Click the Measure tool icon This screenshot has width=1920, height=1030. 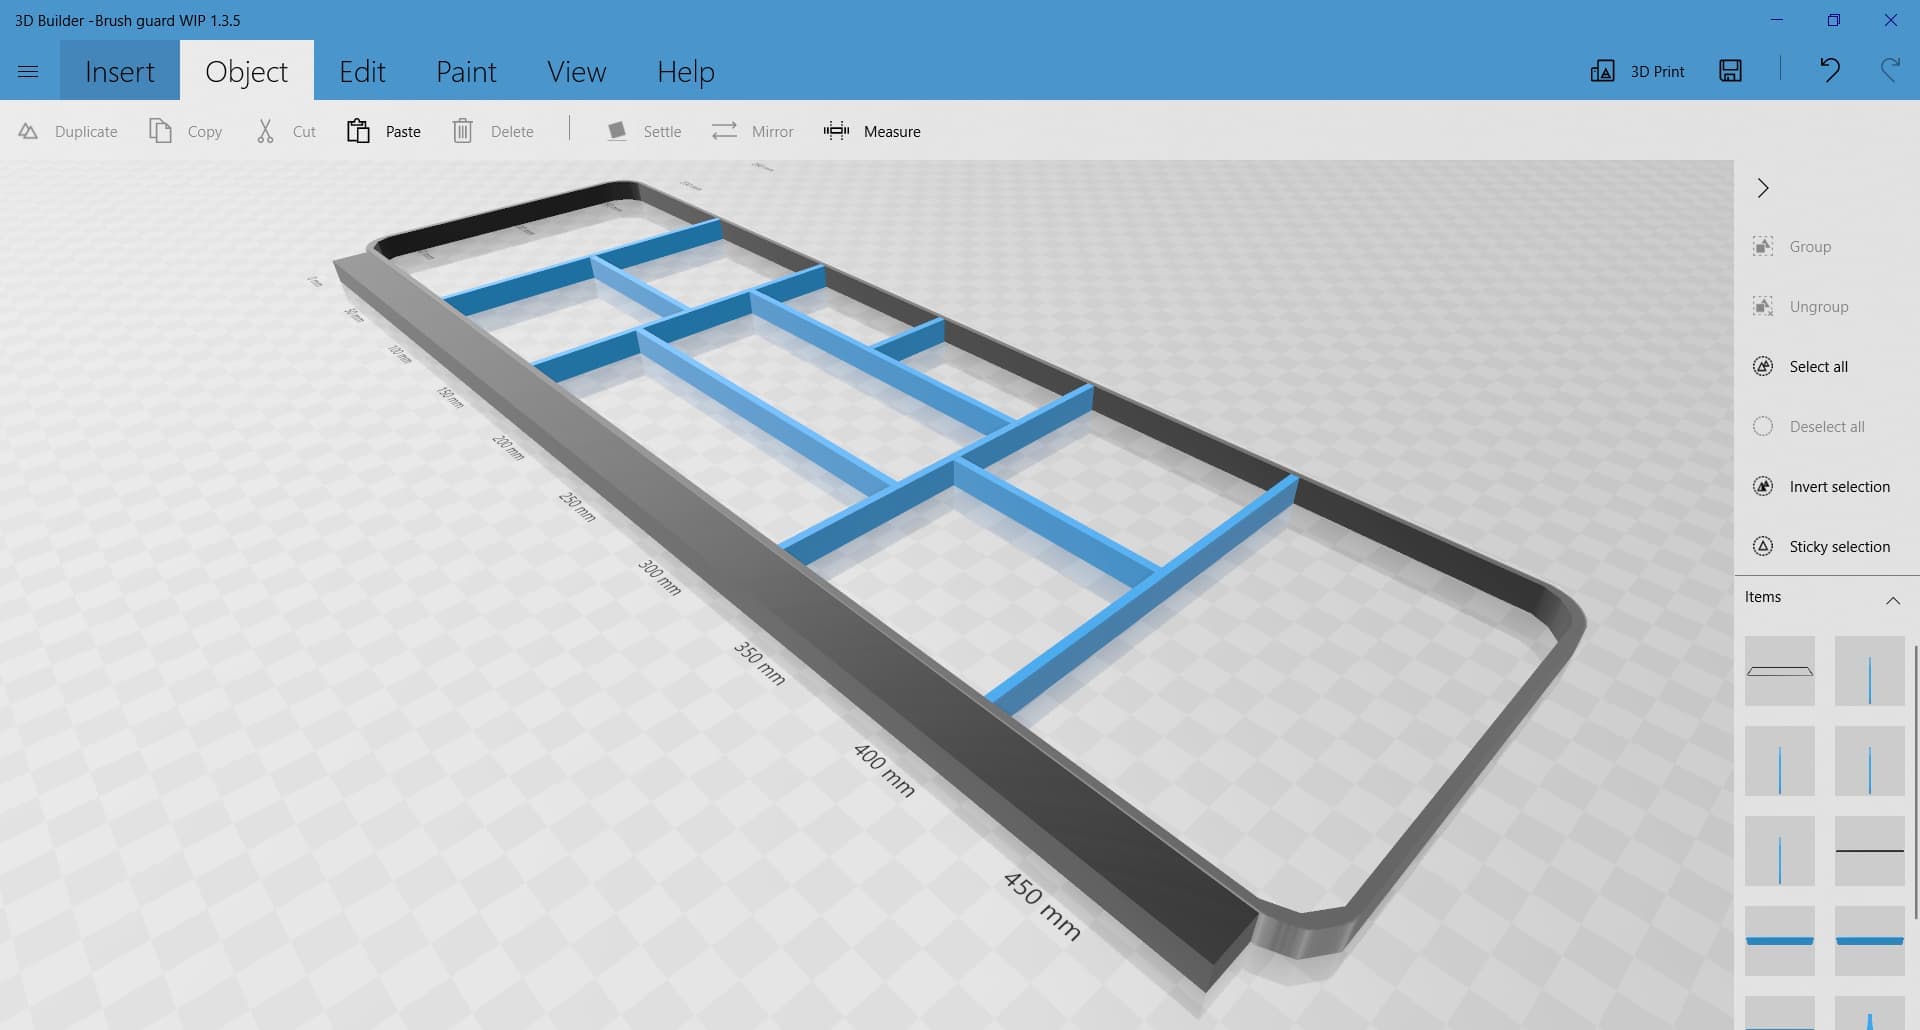click(836, 131)
